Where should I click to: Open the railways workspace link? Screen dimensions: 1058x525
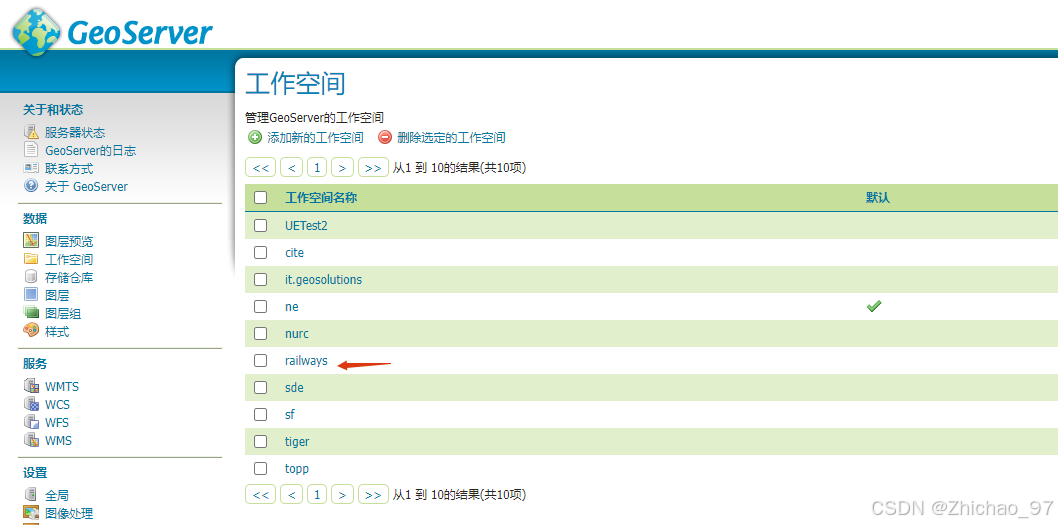306,360
